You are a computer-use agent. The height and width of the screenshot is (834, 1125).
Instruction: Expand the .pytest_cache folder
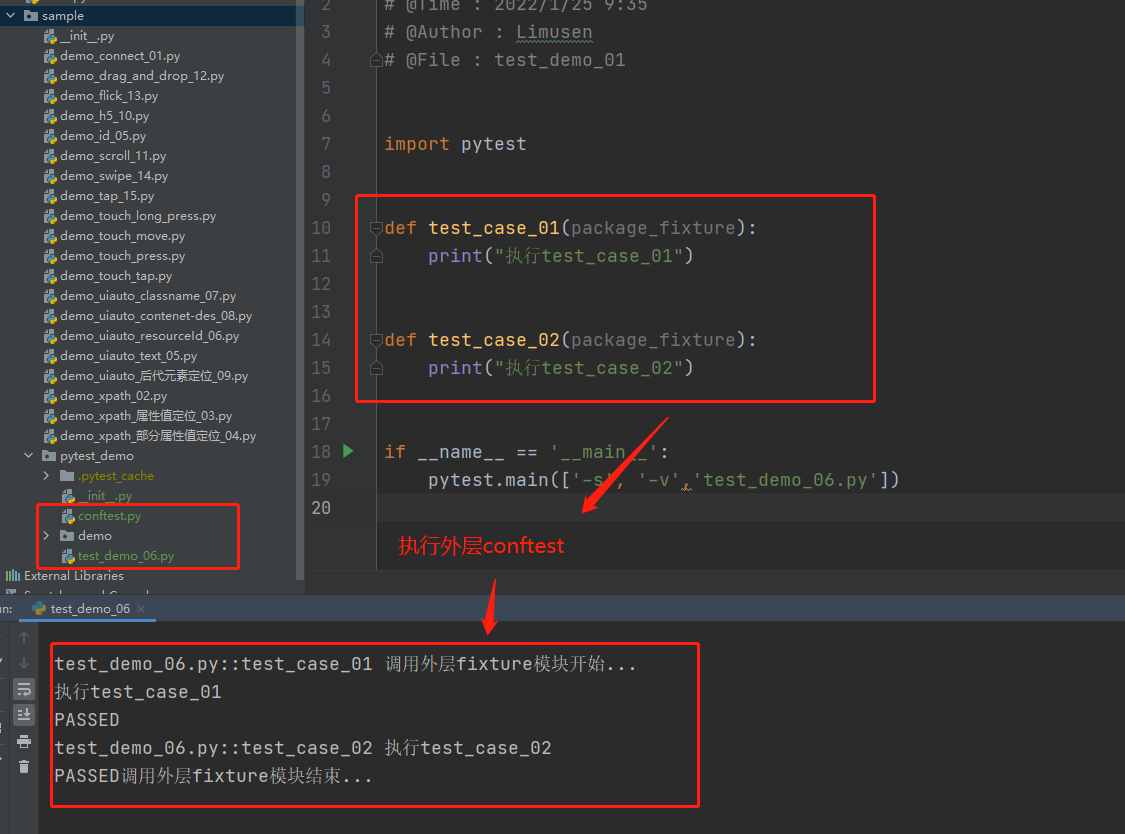pos(47,475)
